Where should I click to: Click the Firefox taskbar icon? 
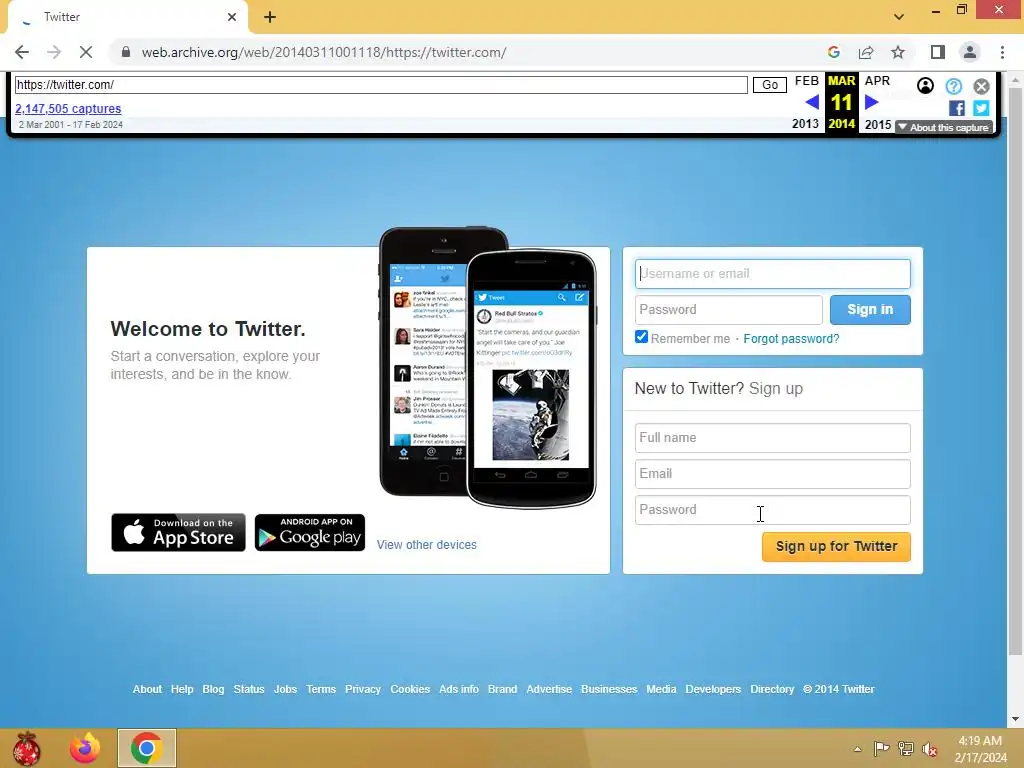point(85,748)
